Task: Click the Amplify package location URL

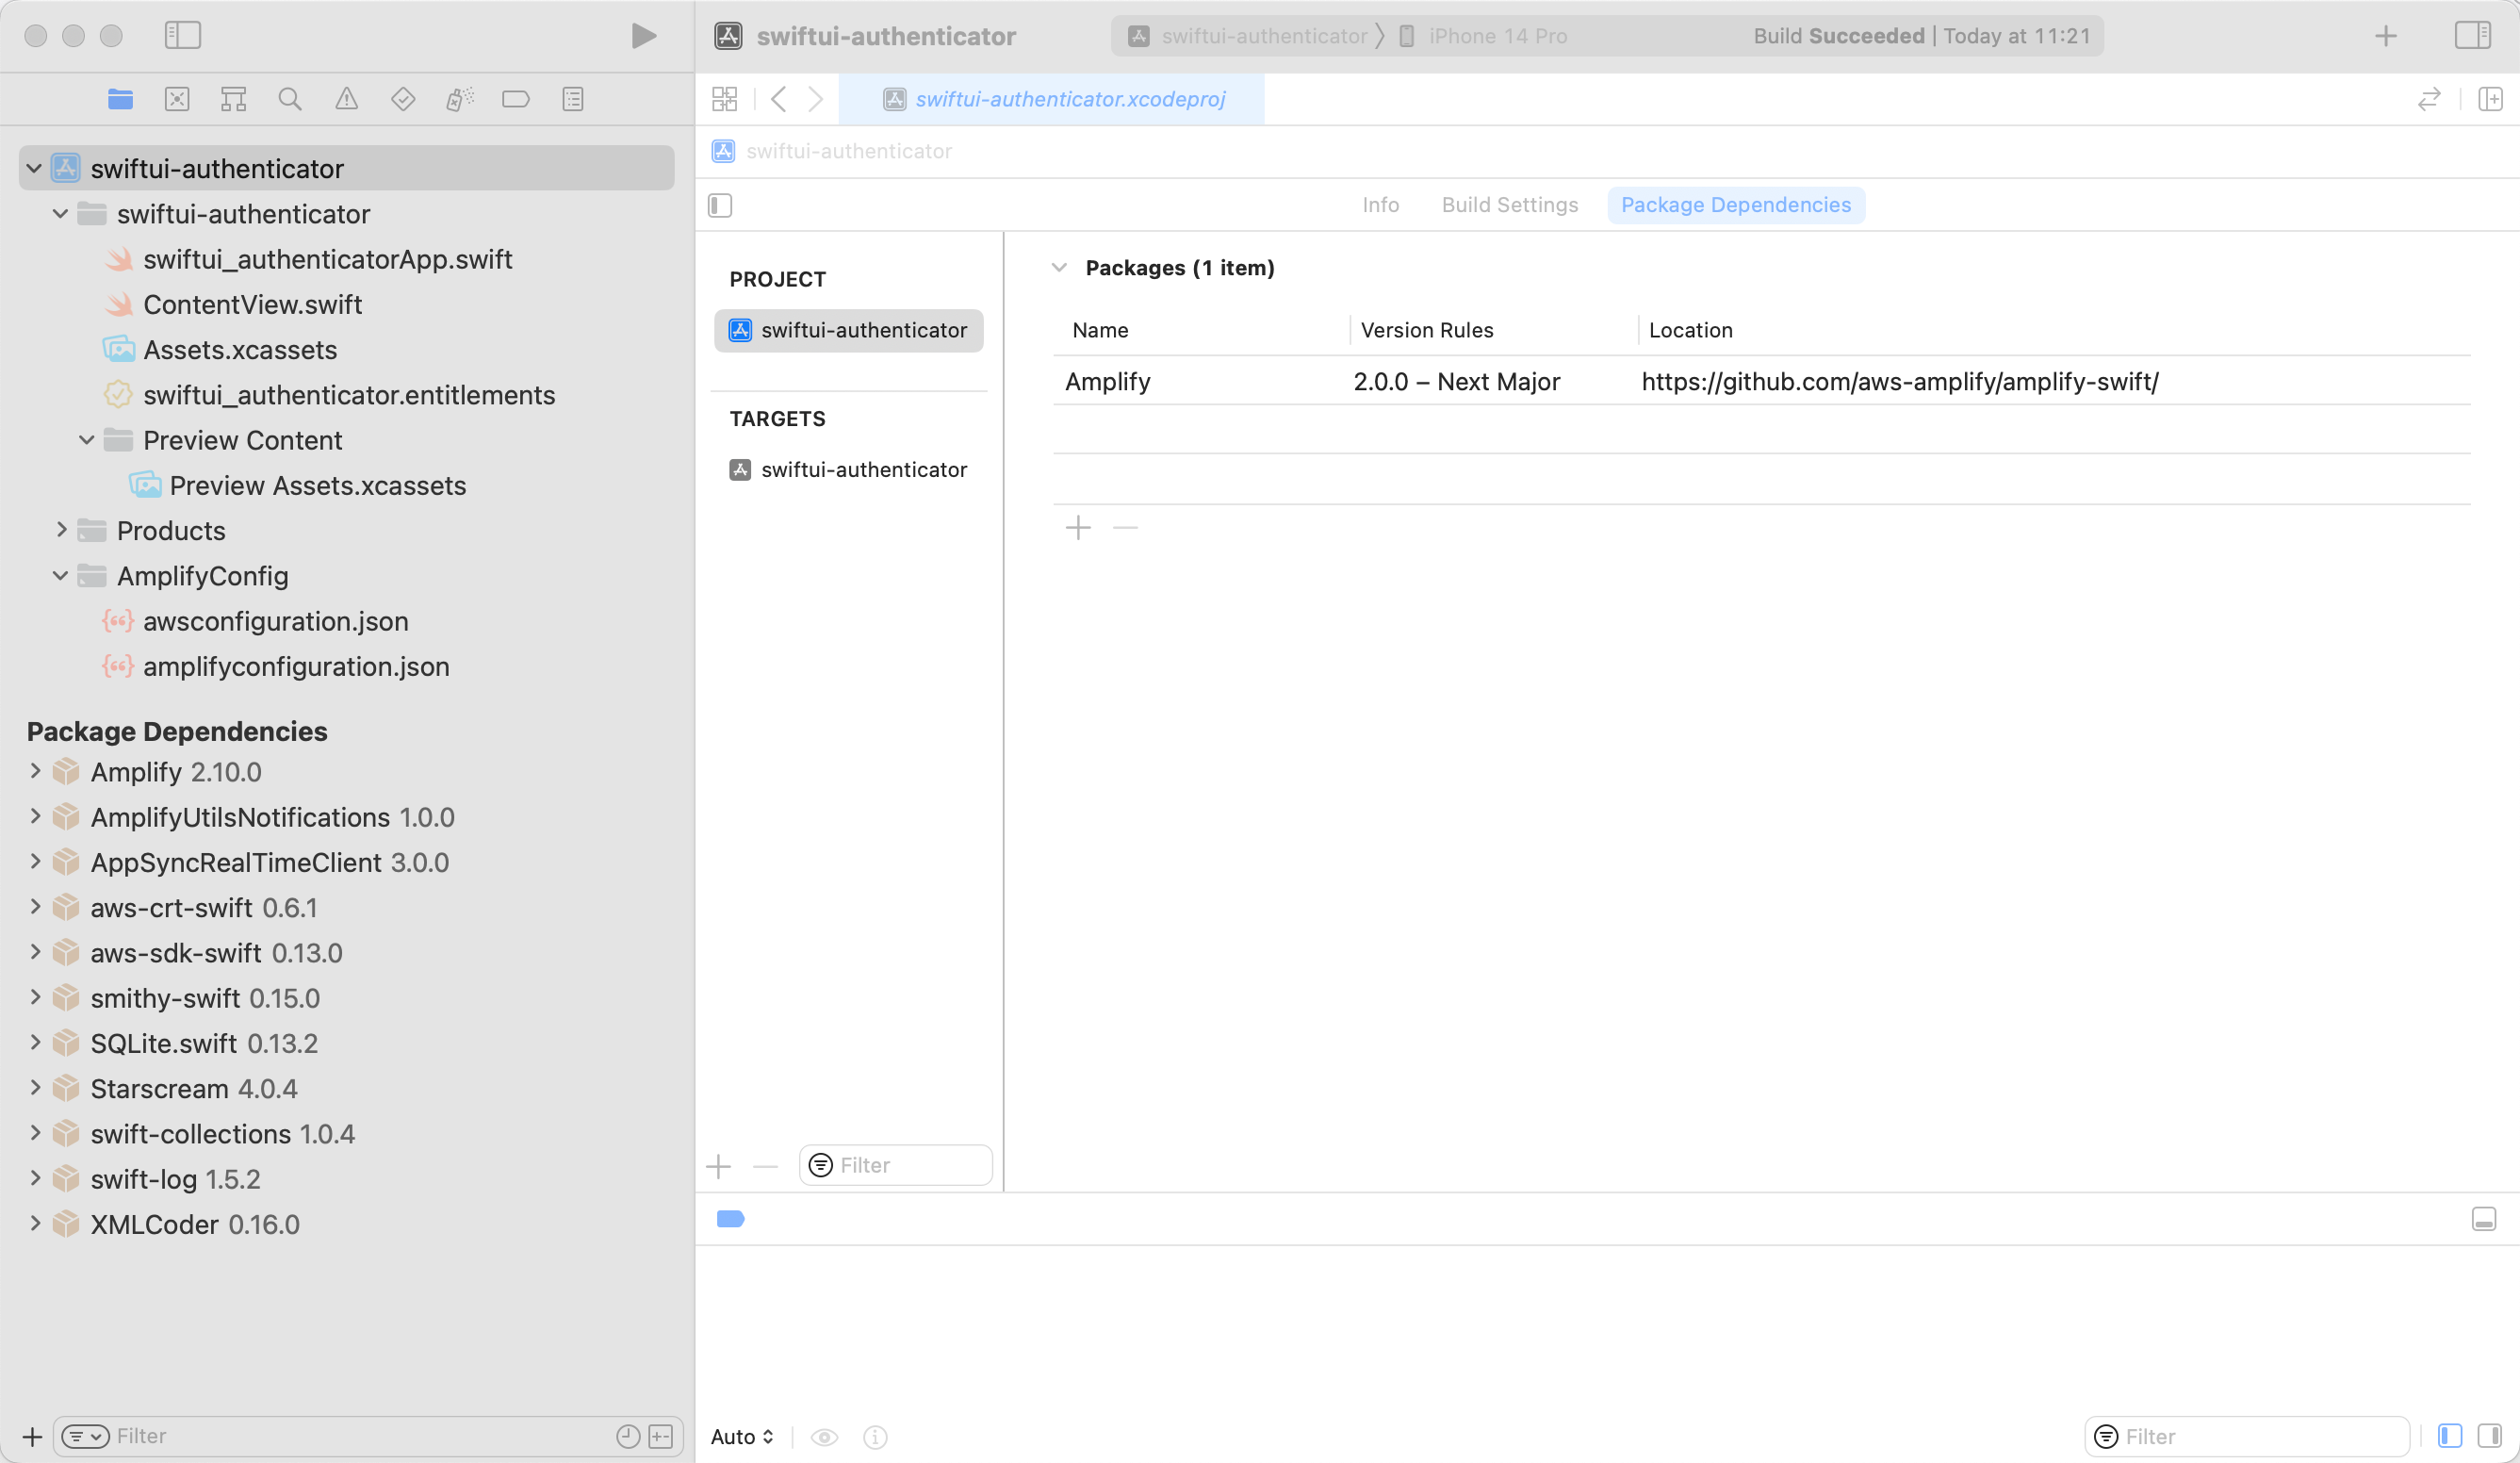Action: pos(1899,382)
